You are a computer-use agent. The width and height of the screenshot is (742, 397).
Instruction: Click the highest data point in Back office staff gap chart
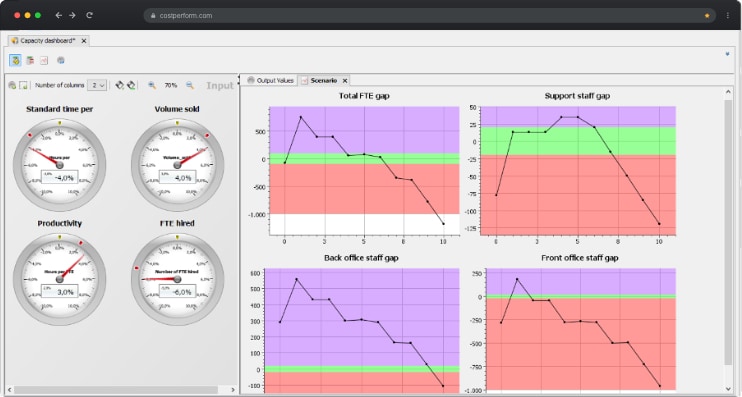coord(297,279)
